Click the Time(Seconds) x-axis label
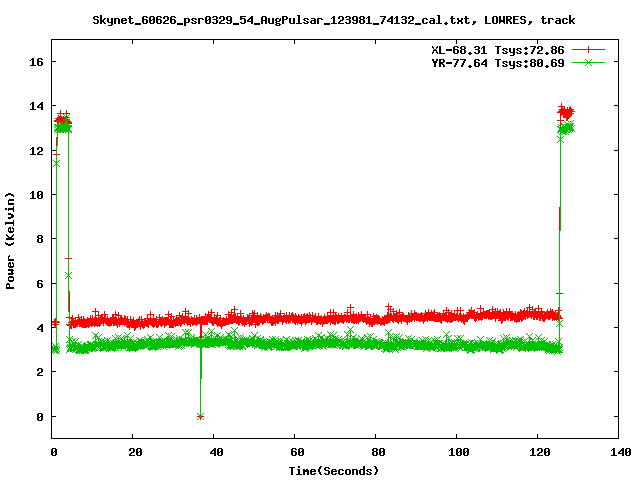 pos(334,471)
